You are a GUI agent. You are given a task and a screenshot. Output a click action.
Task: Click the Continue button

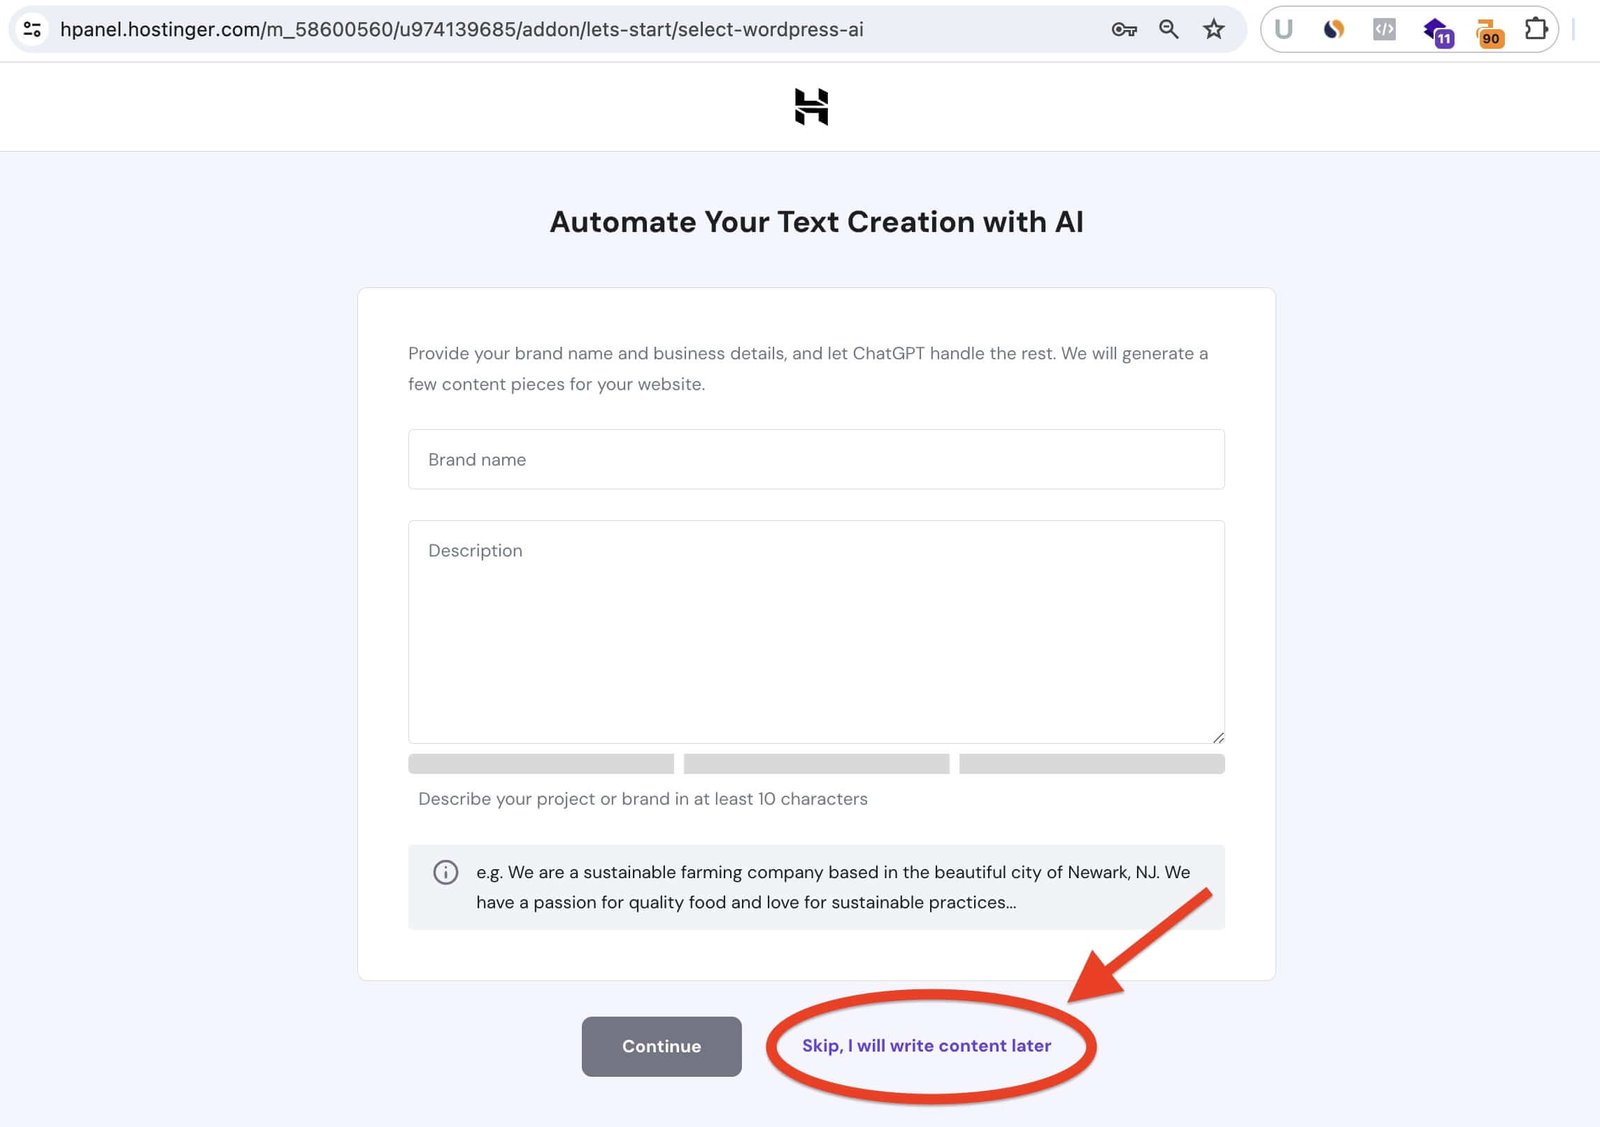662,1046
